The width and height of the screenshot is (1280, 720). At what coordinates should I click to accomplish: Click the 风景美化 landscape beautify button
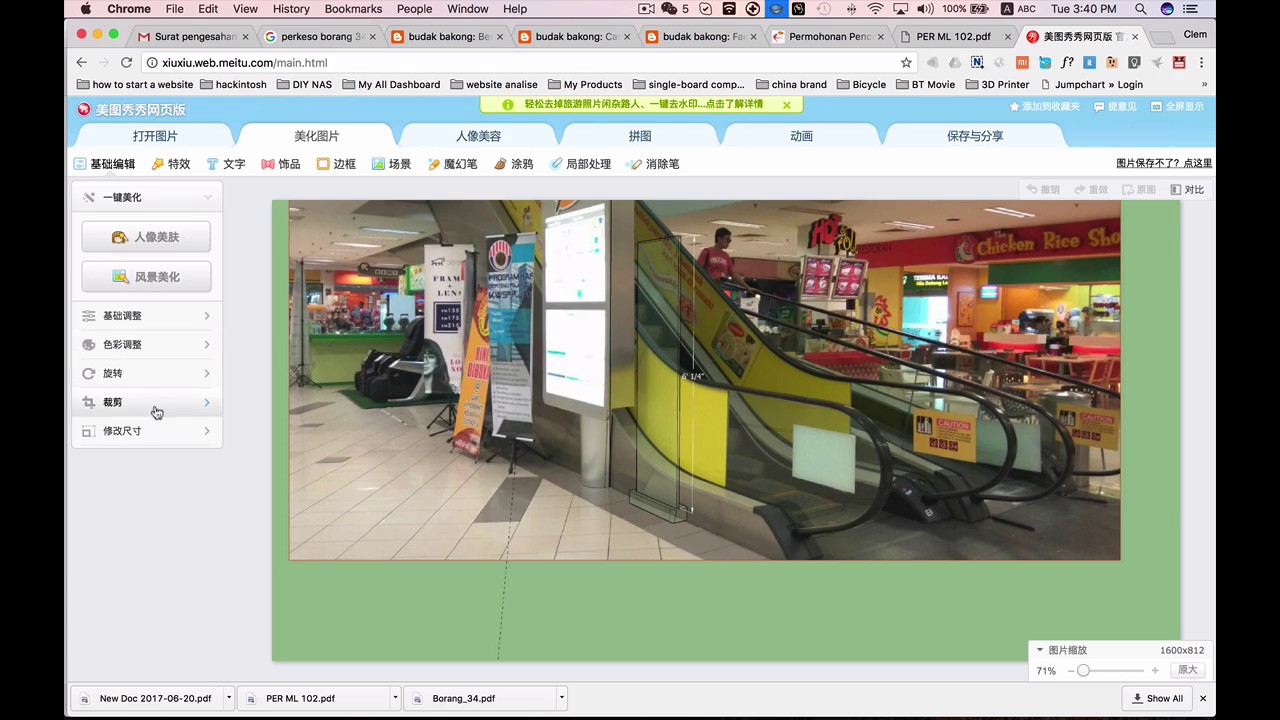(x=146, y=277)
